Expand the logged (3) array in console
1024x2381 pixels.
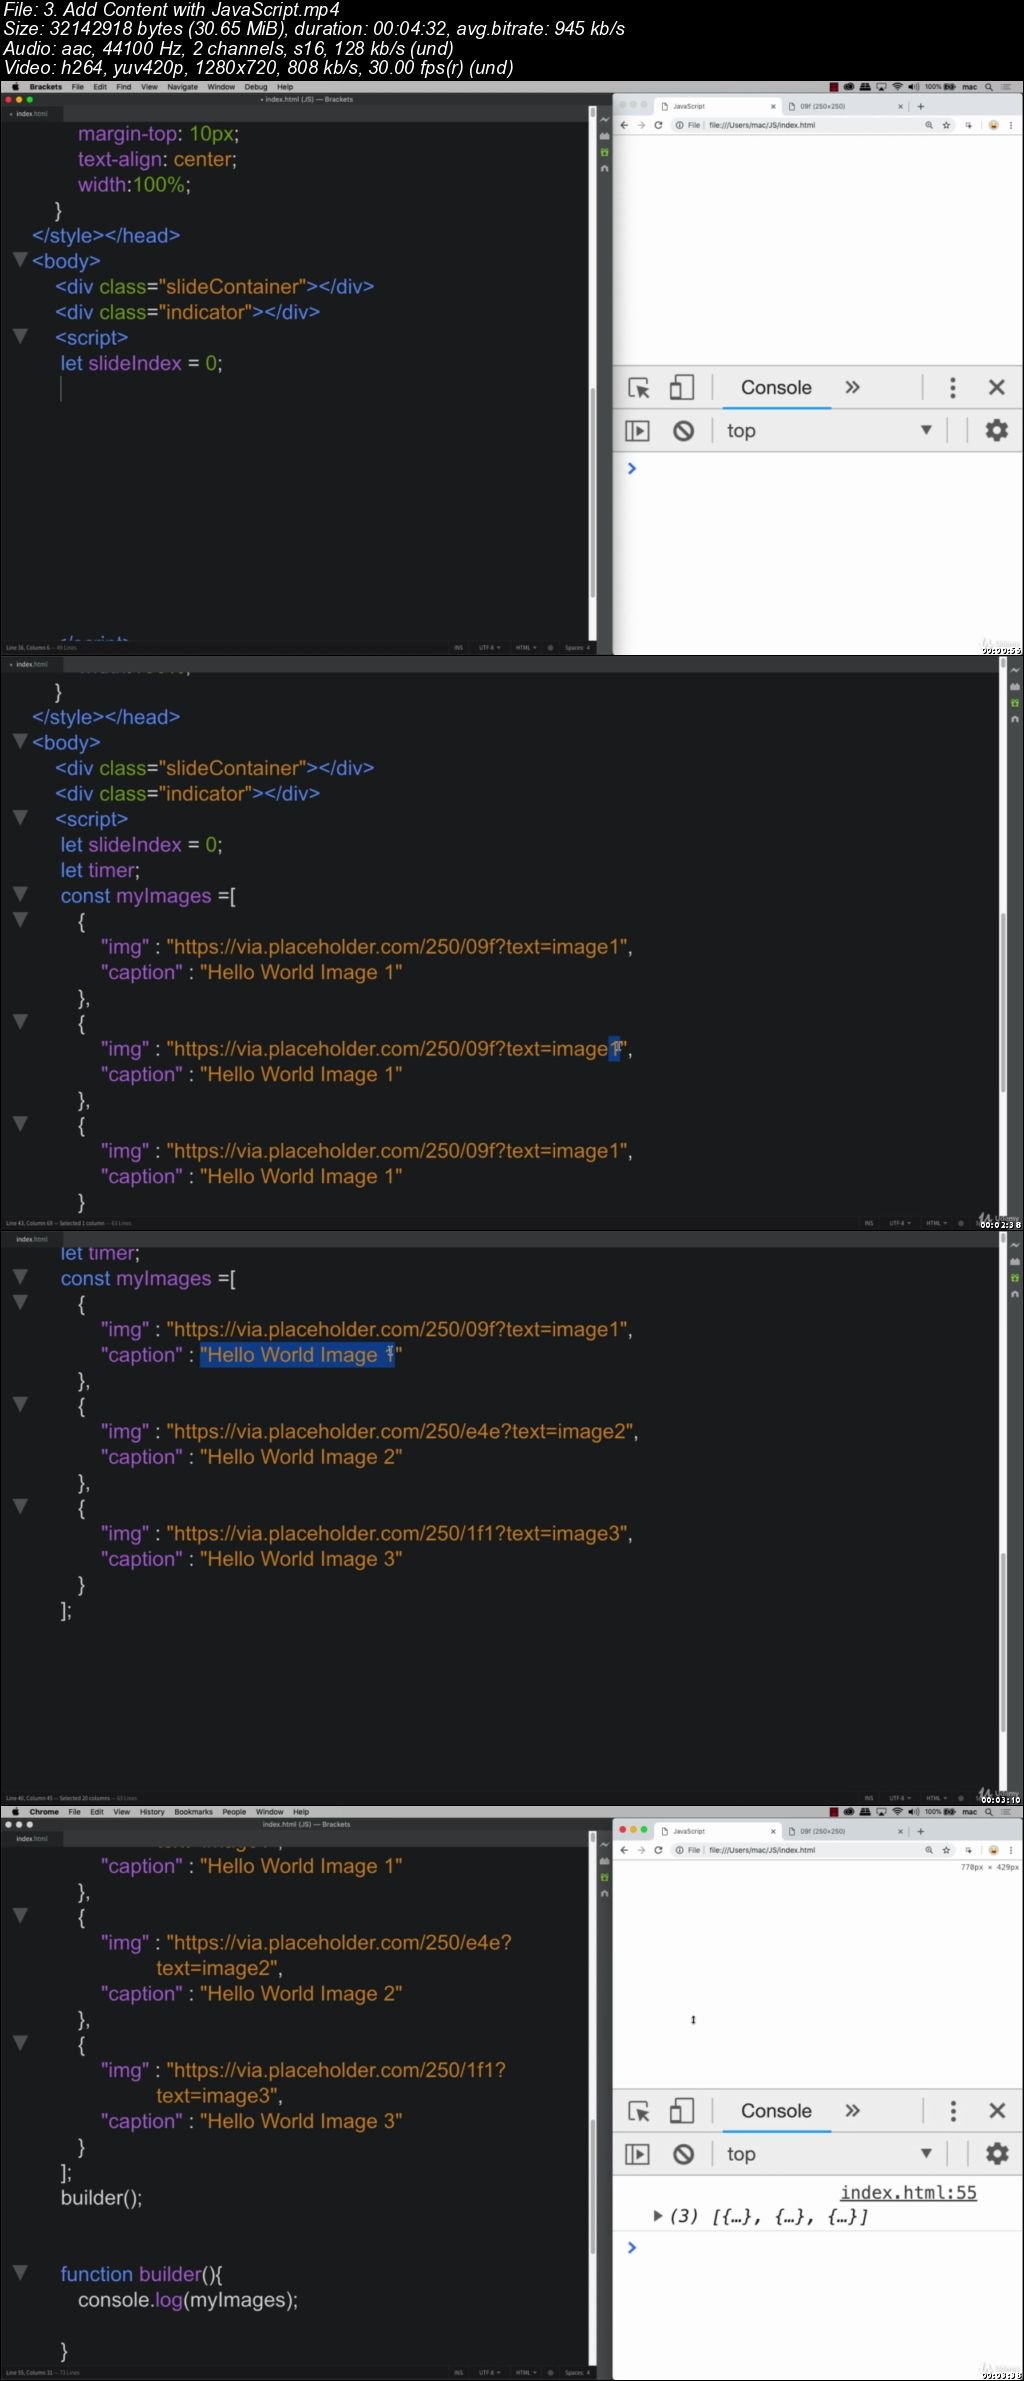pyautogui.click(x=657, y=2216)
